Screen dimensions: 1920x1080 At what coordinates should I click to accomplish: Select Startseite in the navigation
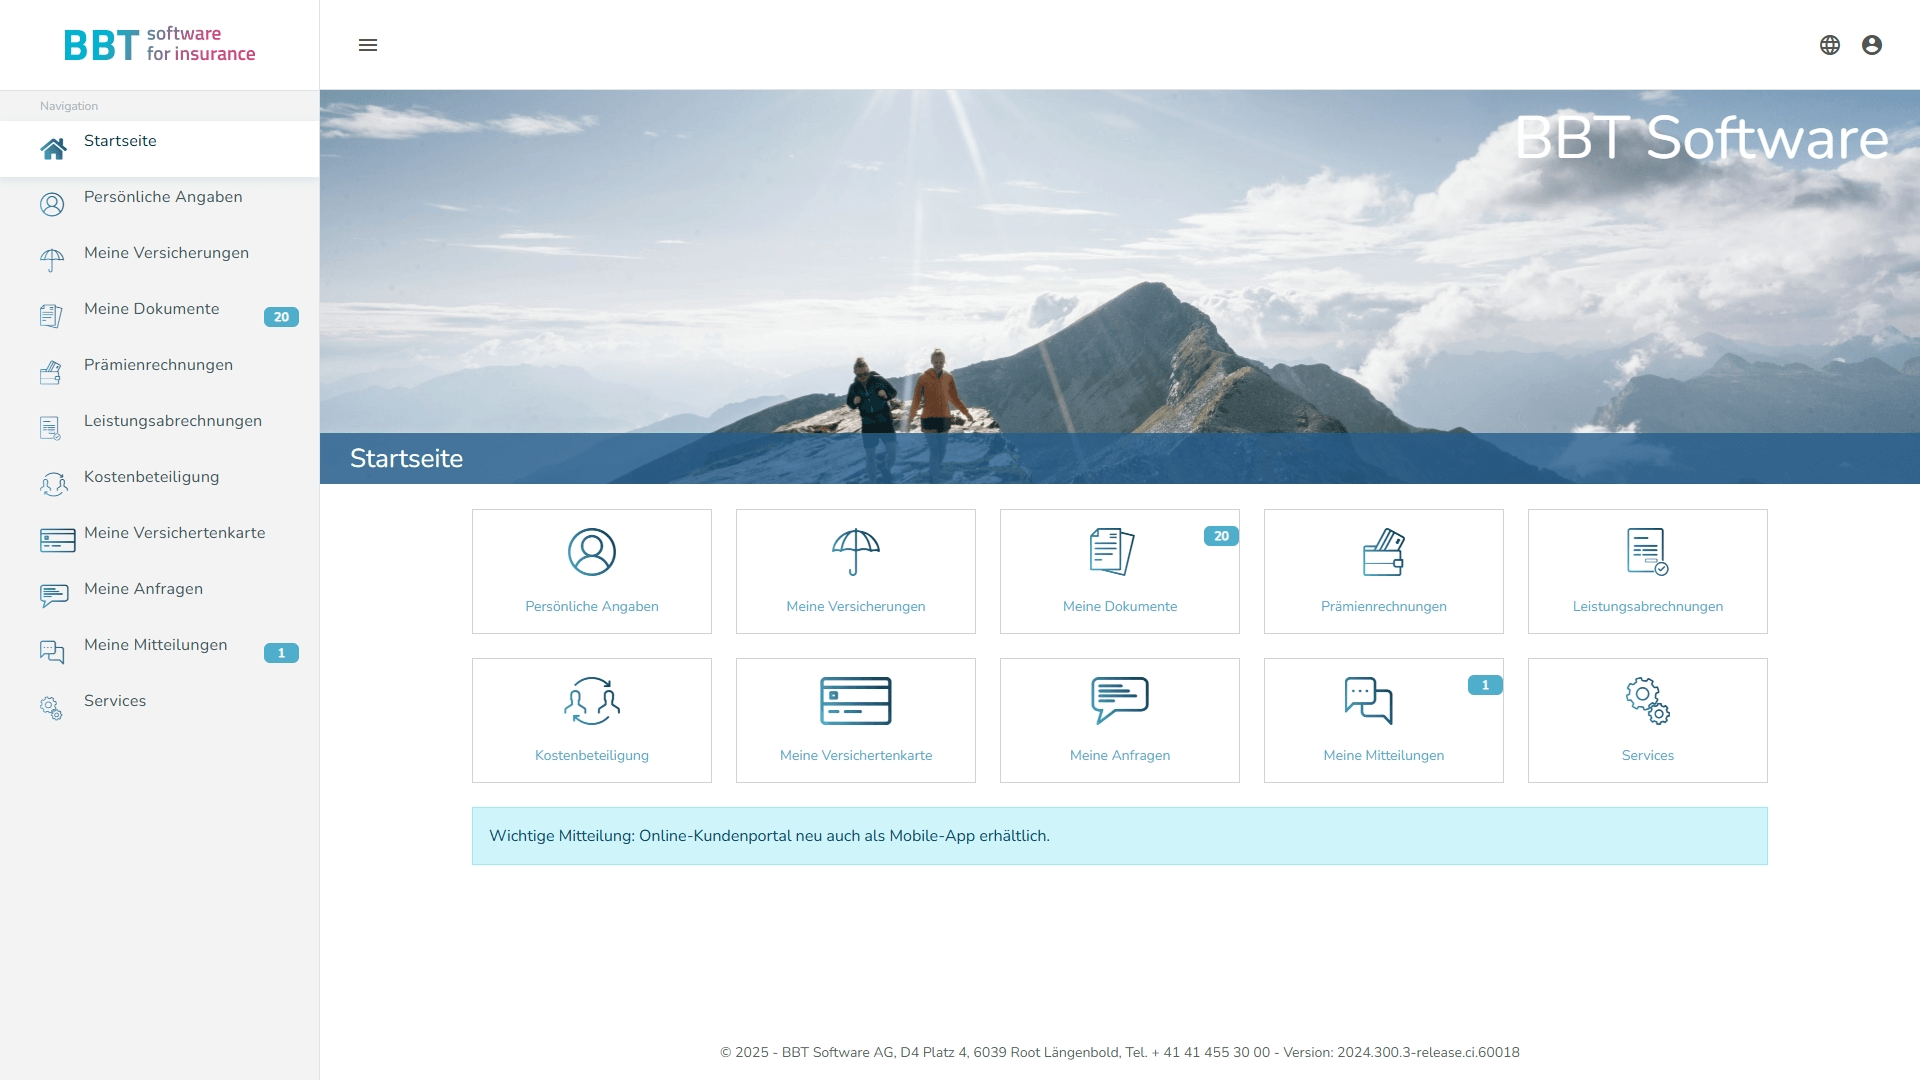tap(160, 149)
